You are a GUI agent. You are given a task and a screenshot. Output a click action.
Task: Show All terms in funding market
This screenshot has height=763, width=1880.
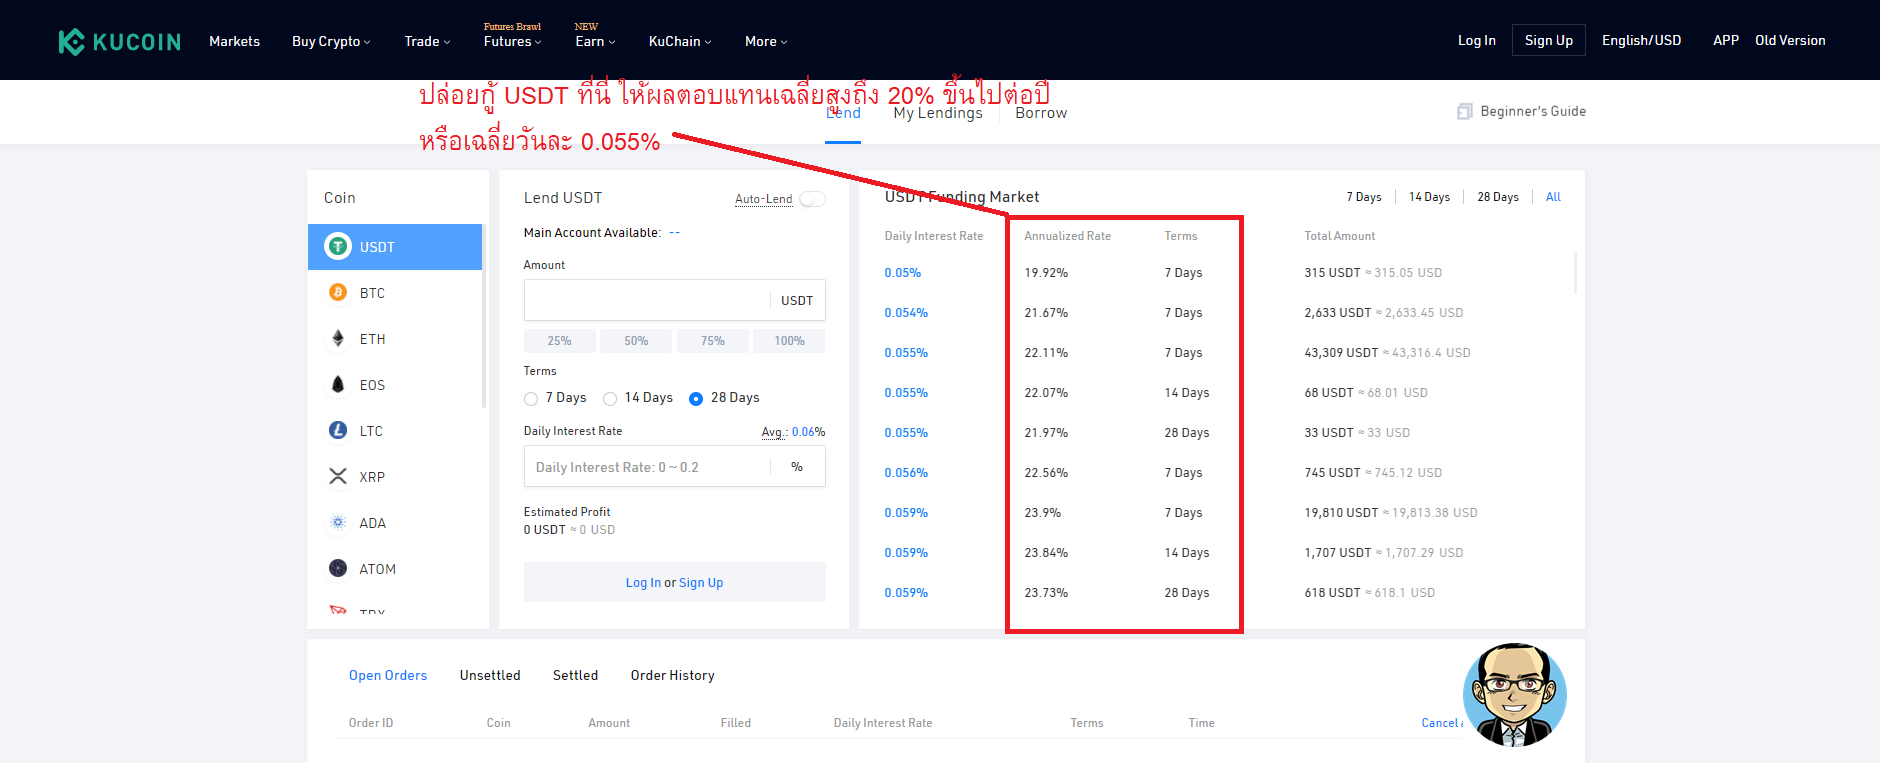(1553, 197)
